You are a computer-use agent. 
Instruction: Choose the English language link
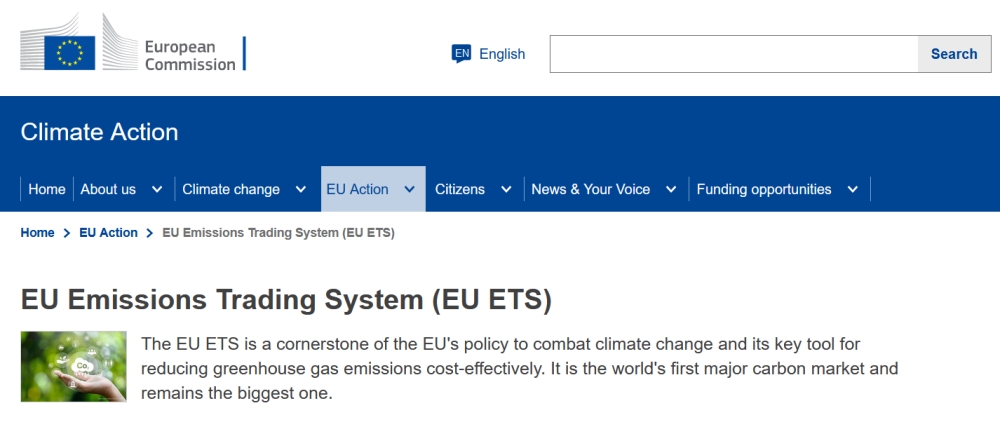502,54
